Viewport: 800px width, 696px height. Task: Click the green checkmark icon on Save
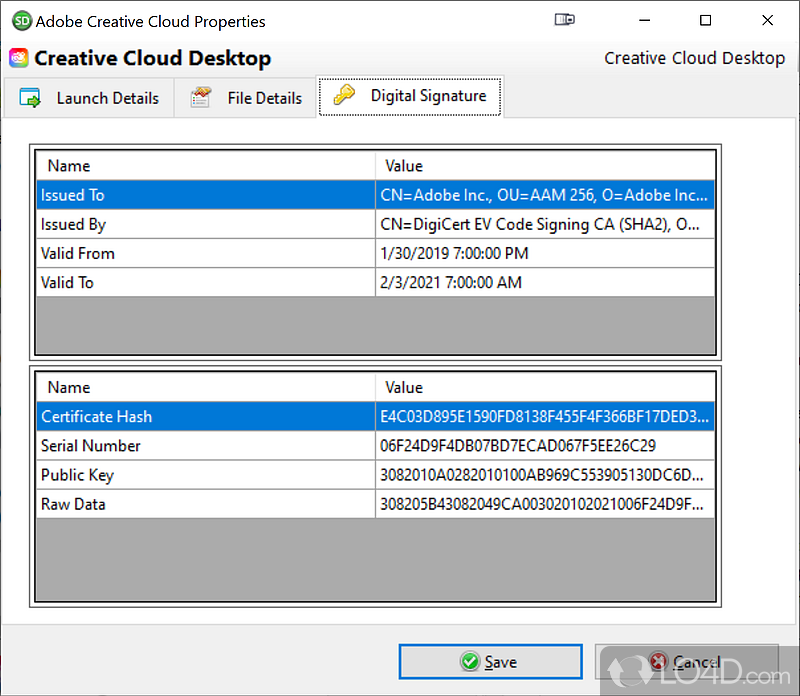469,661
